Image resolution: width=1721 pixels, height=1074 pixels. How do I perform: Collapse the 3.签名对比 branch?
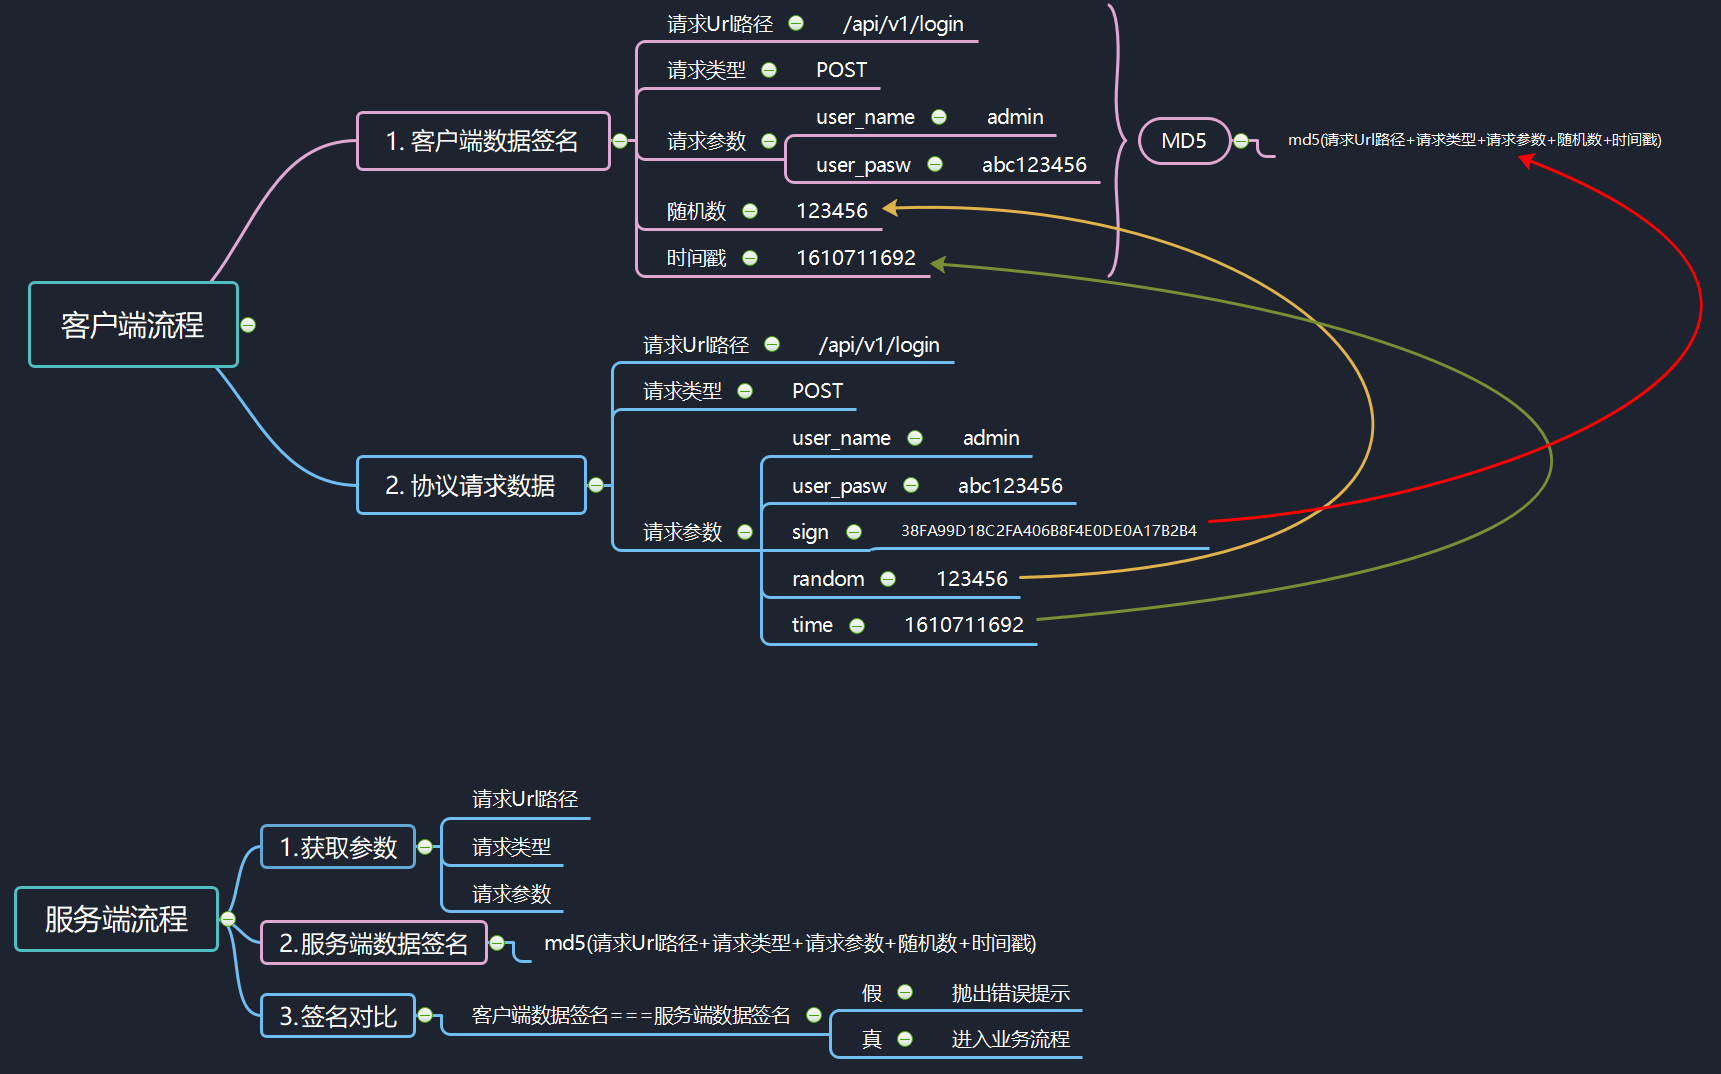click(425, 1015)
